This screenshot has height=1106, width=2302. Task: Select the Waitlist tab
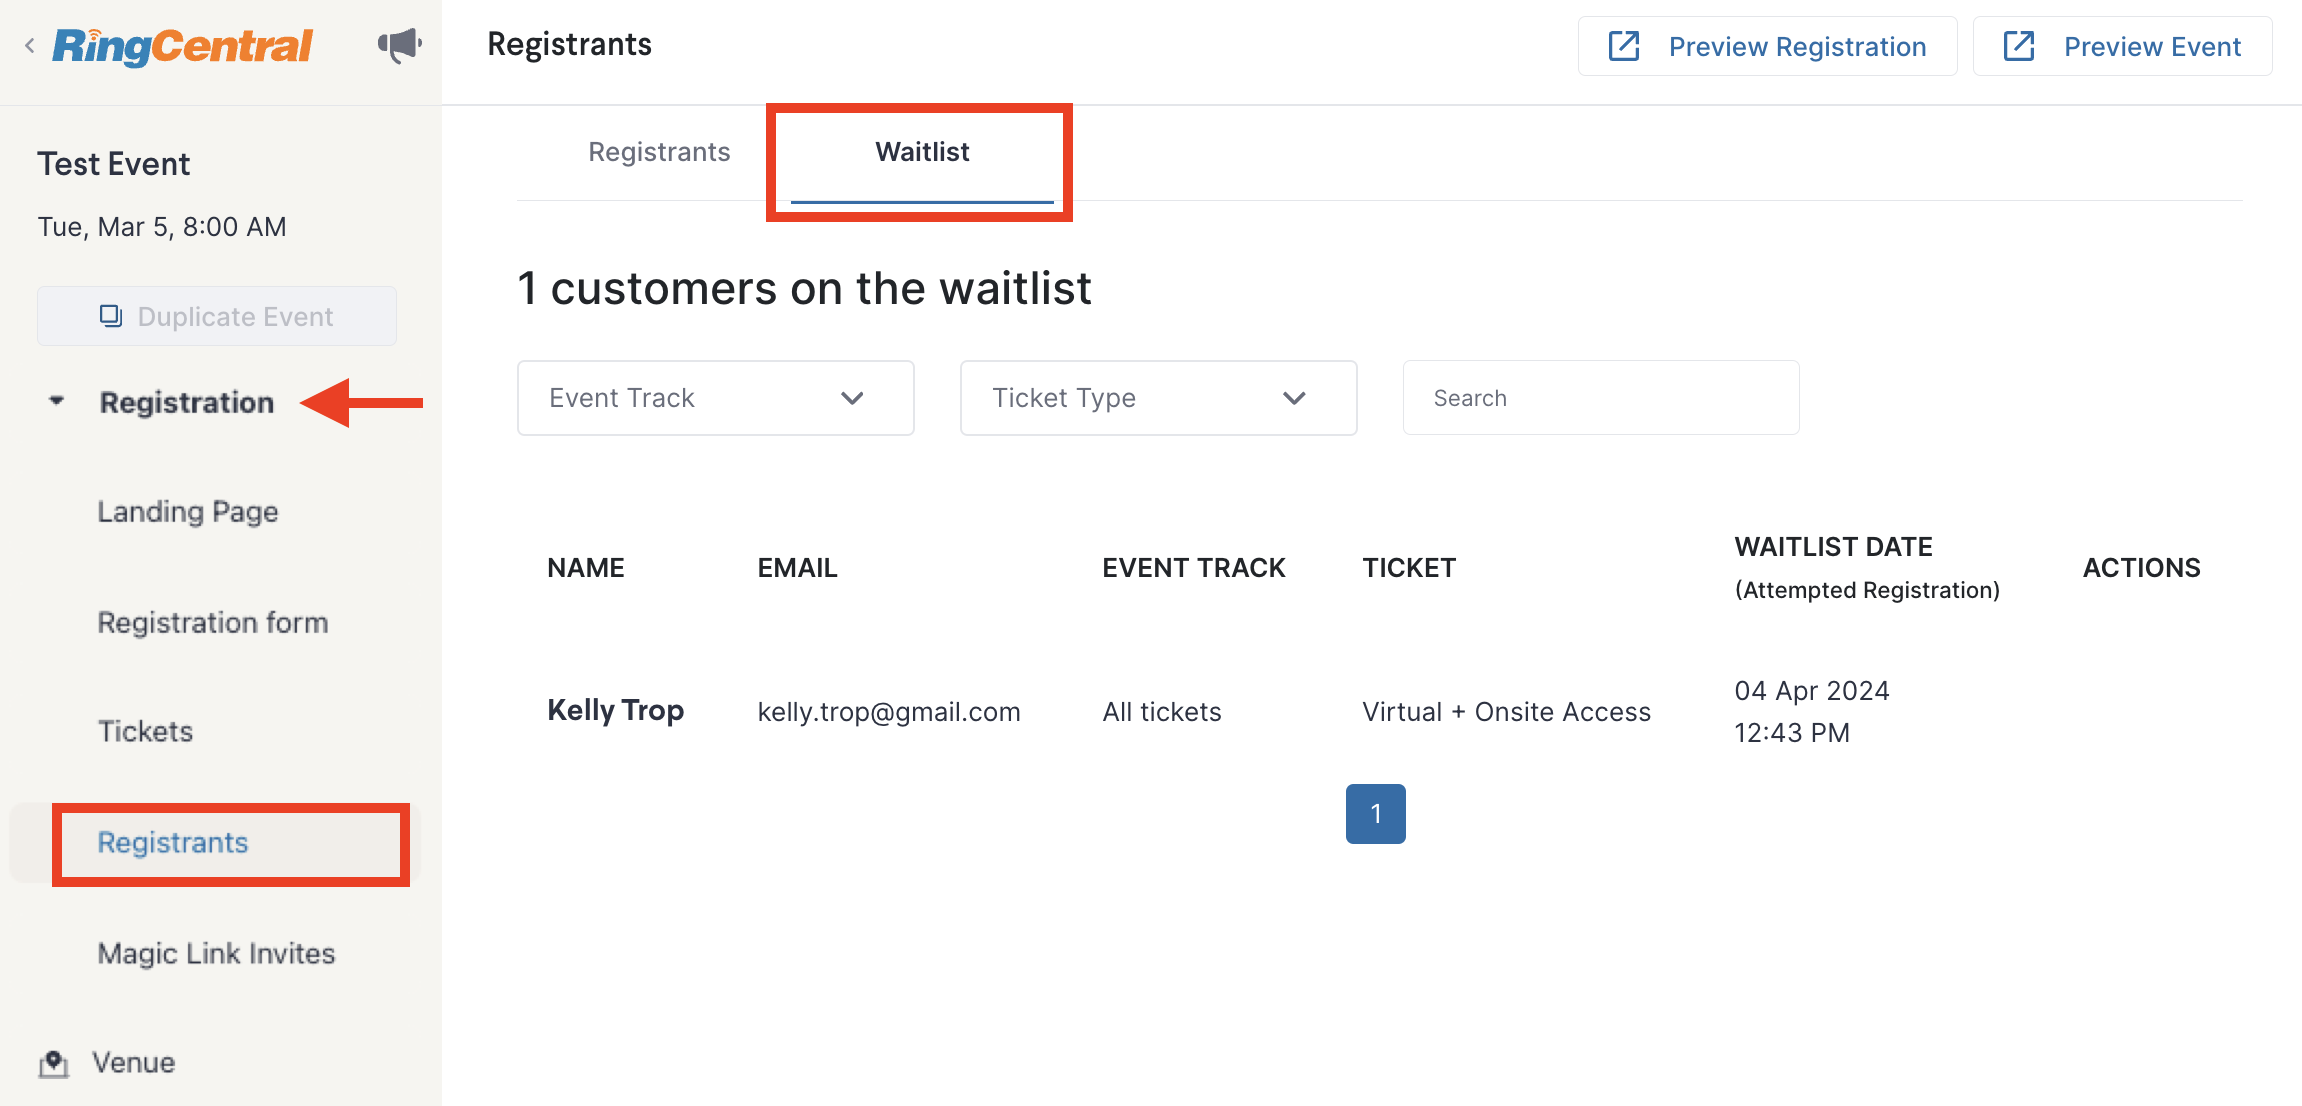(x=922, y=152)
